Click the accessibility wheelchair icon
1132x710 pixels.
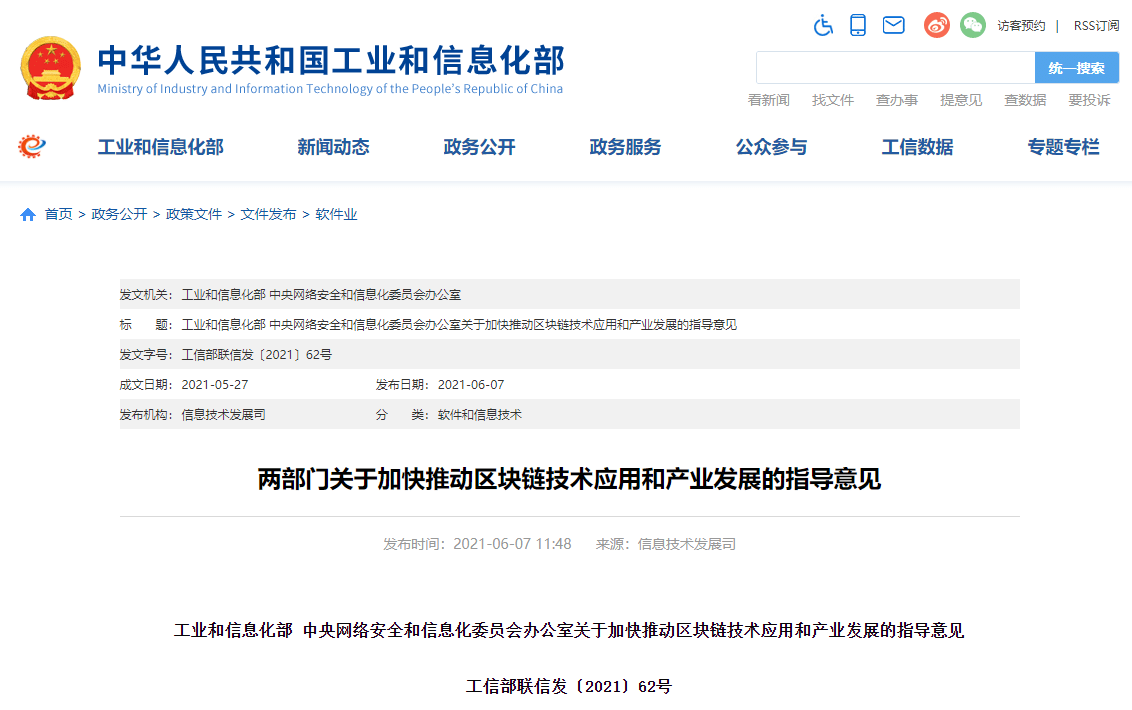[823, 25]
